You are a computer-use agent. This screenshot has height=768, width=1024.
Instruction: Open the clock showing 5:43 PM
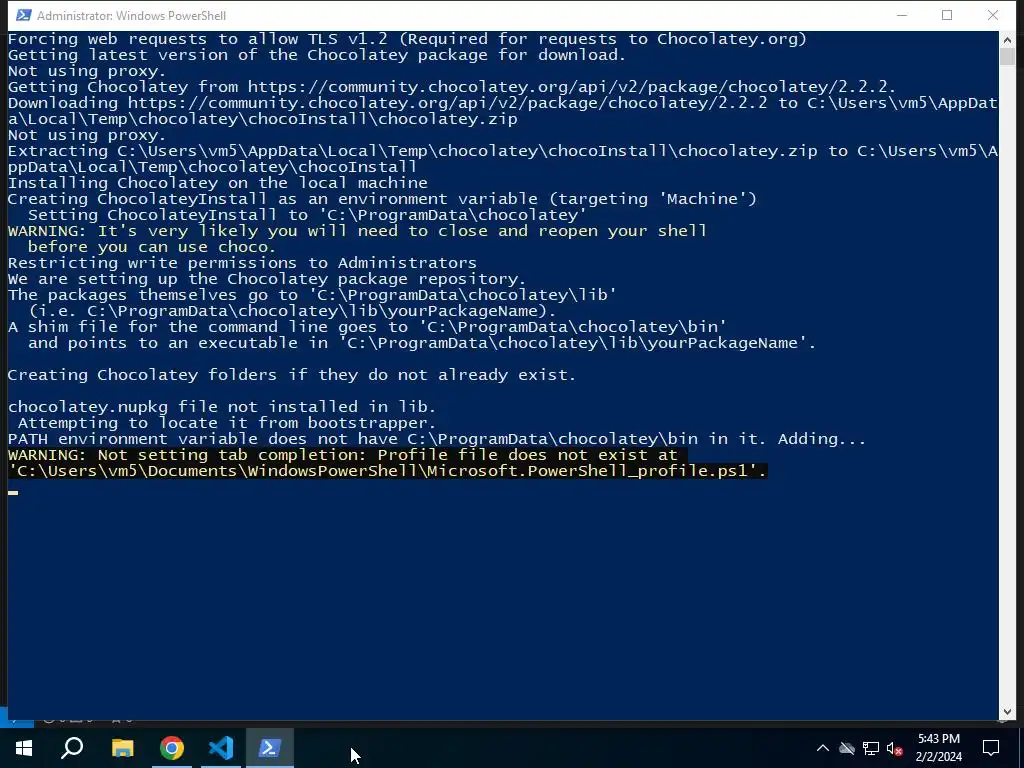[938, 748]
